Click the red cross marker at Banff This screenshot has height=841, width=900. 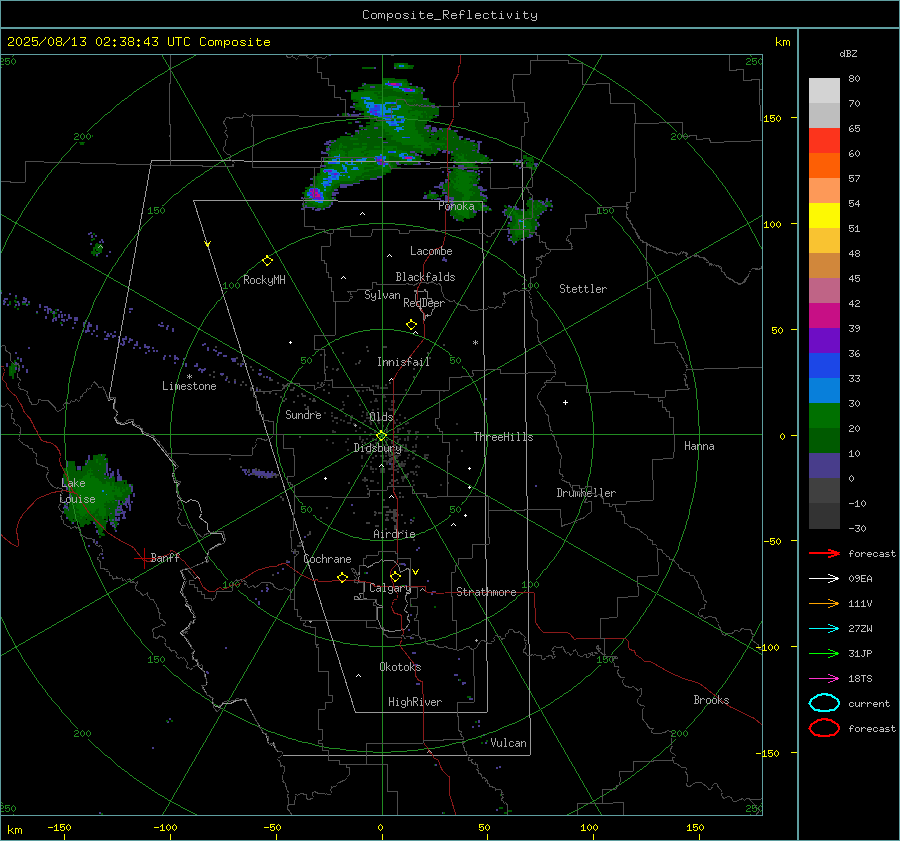click(143, 558)
